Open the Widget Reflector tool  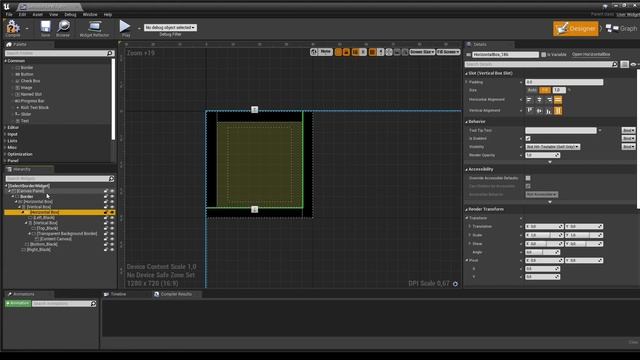(94, 28)
